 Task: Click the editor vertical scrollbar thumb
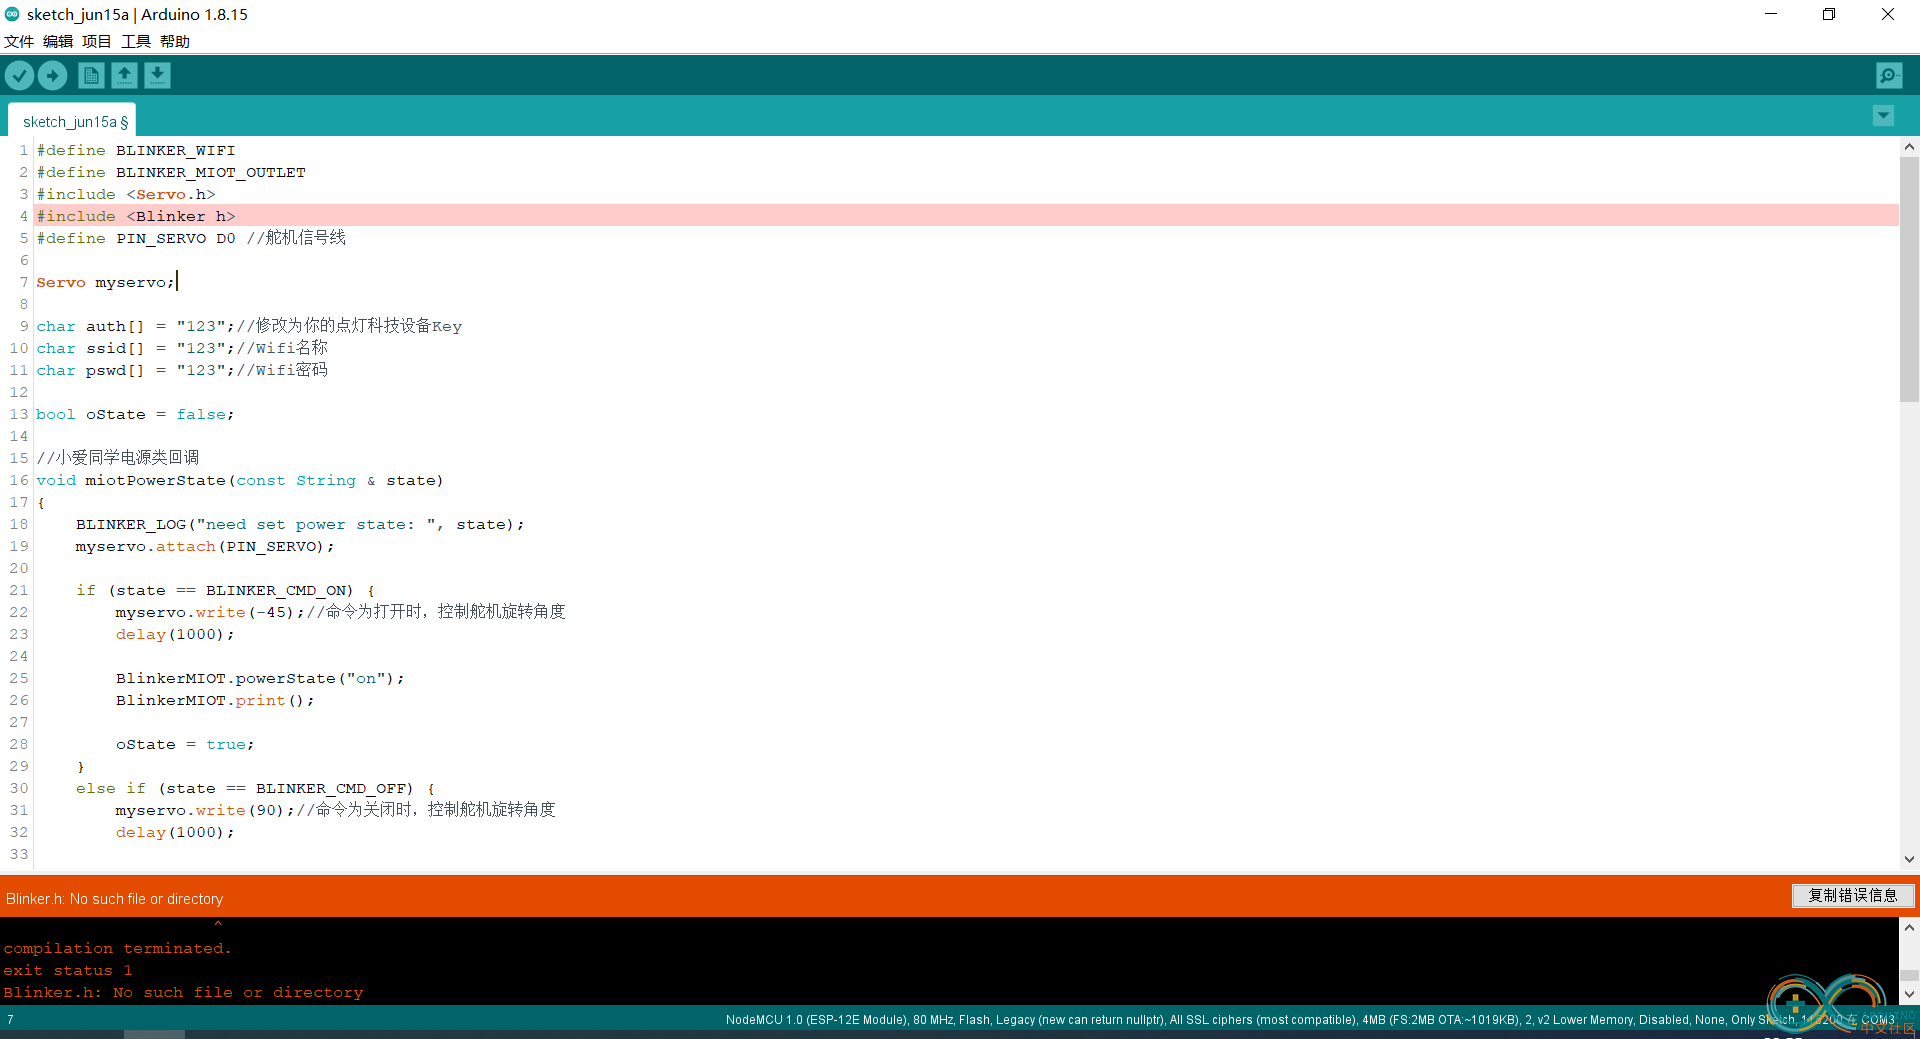(x=1909, y=278)
